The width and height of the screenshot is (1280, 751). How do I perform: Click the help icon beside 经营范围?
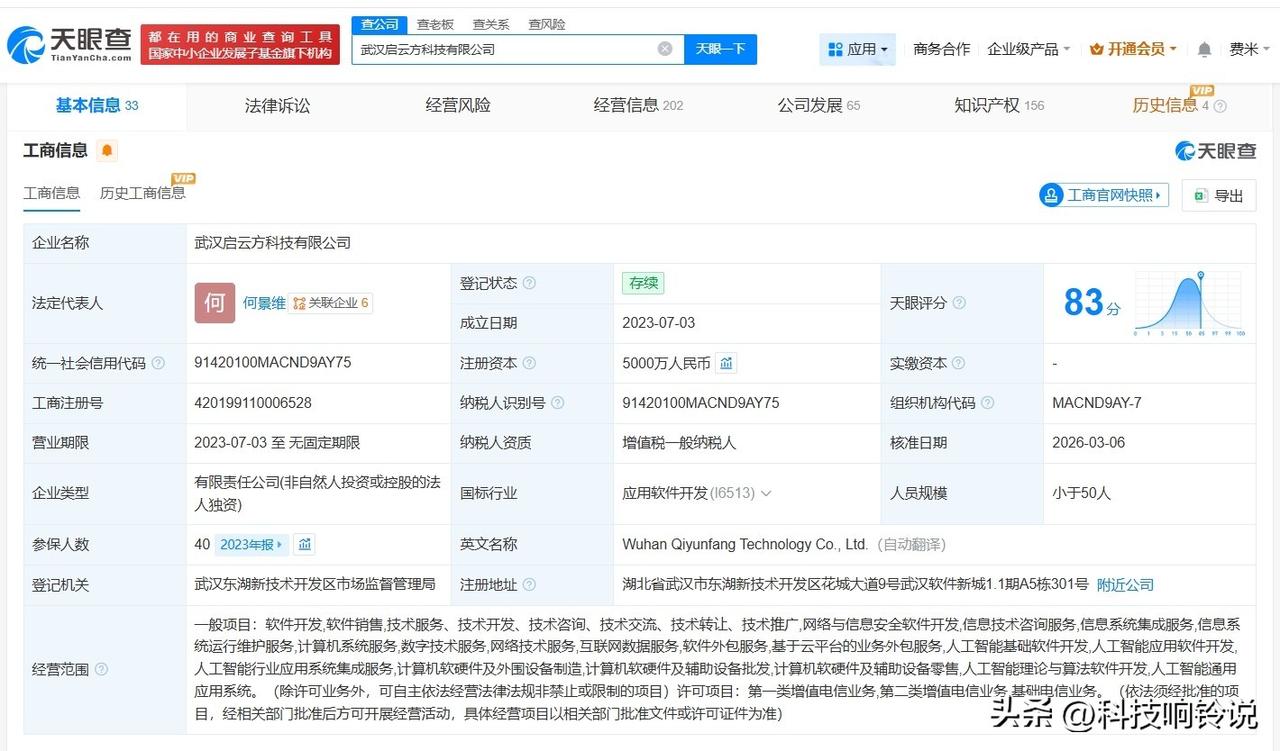tap(101, 670)
